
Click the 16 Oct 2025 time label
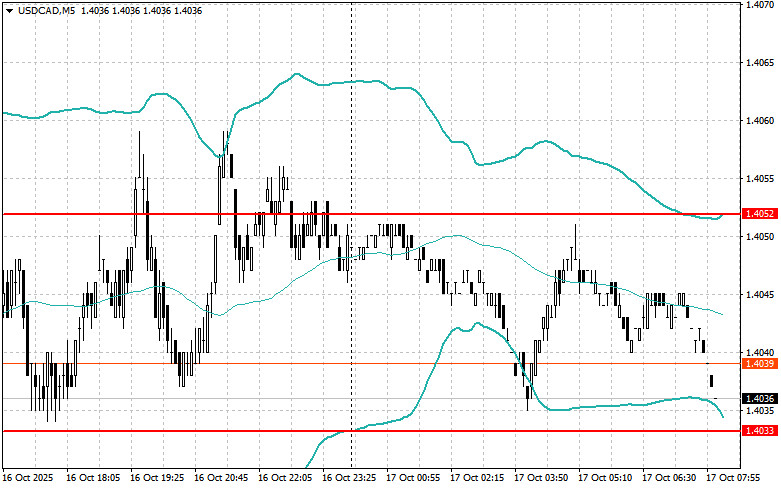point(28,478)
